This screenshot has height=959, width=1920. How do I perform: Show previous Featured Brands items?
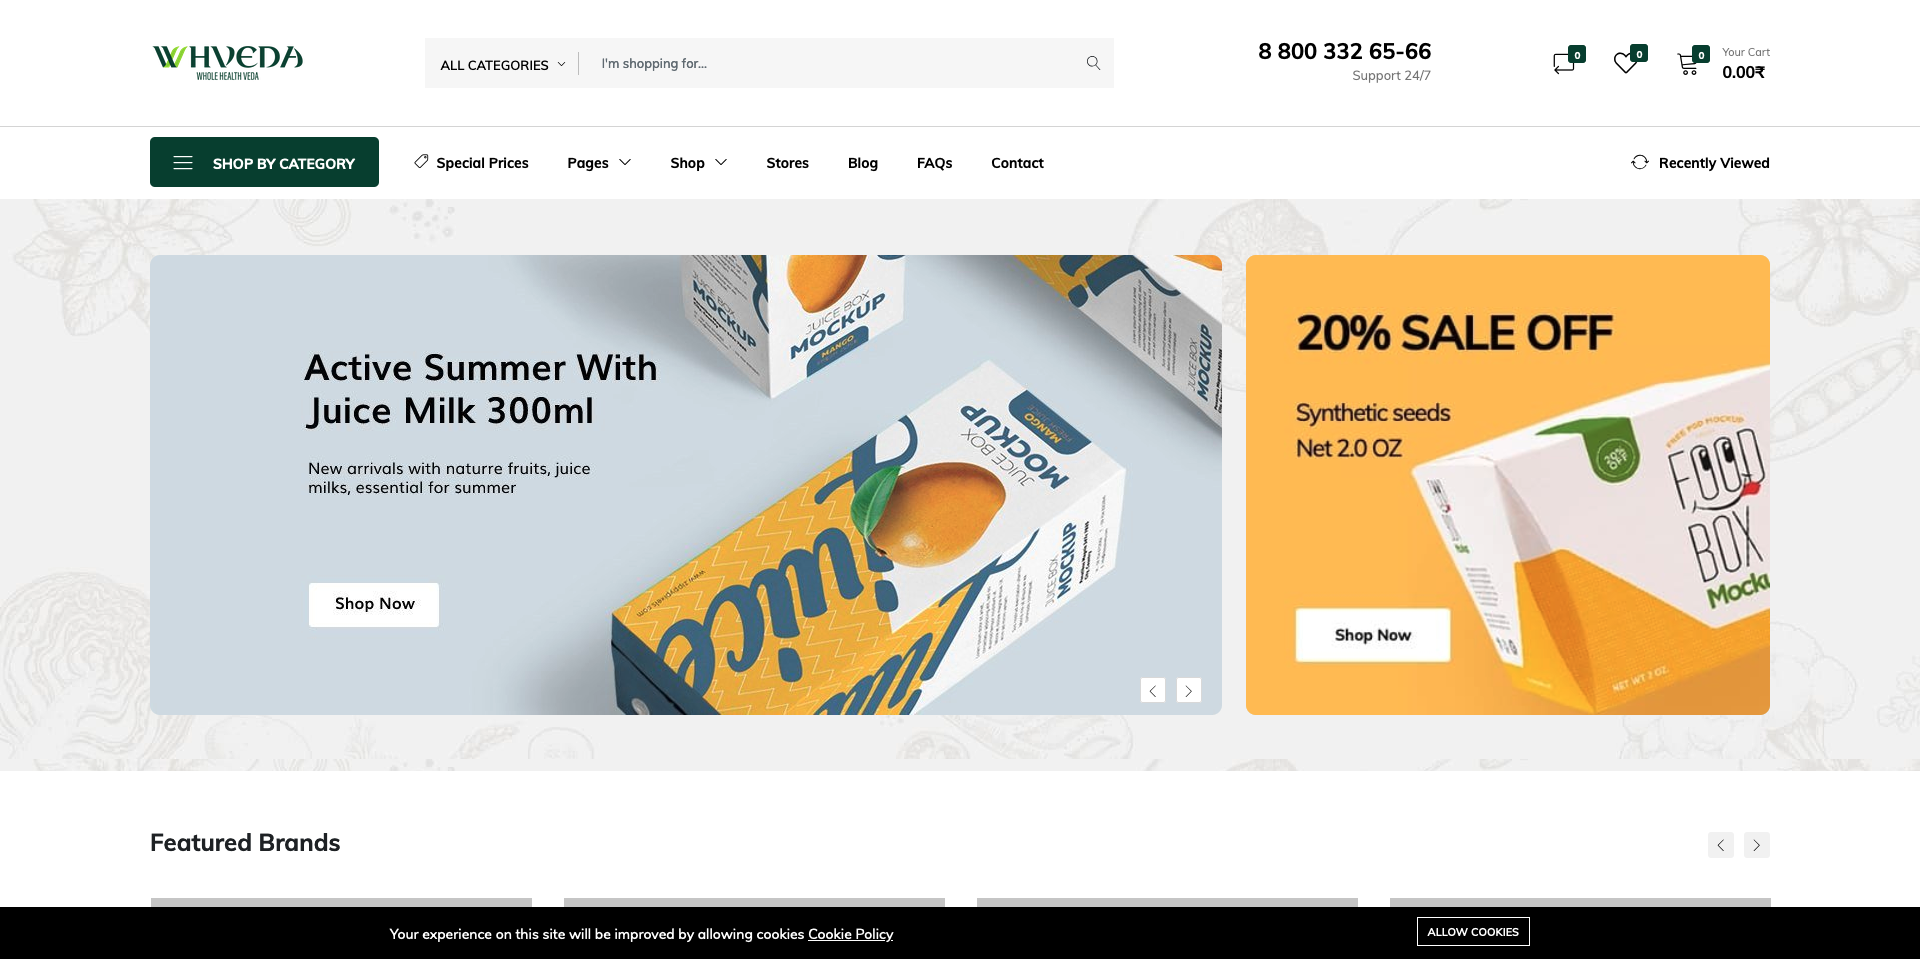1721,845
